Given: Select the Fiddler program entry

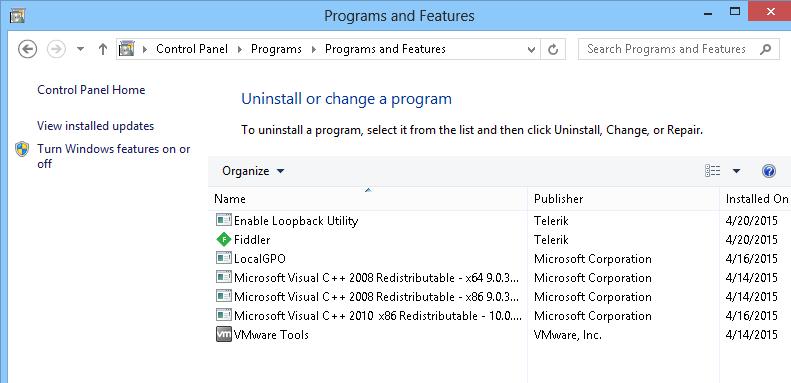Looking at the screenshot, I should coord(252,240).
